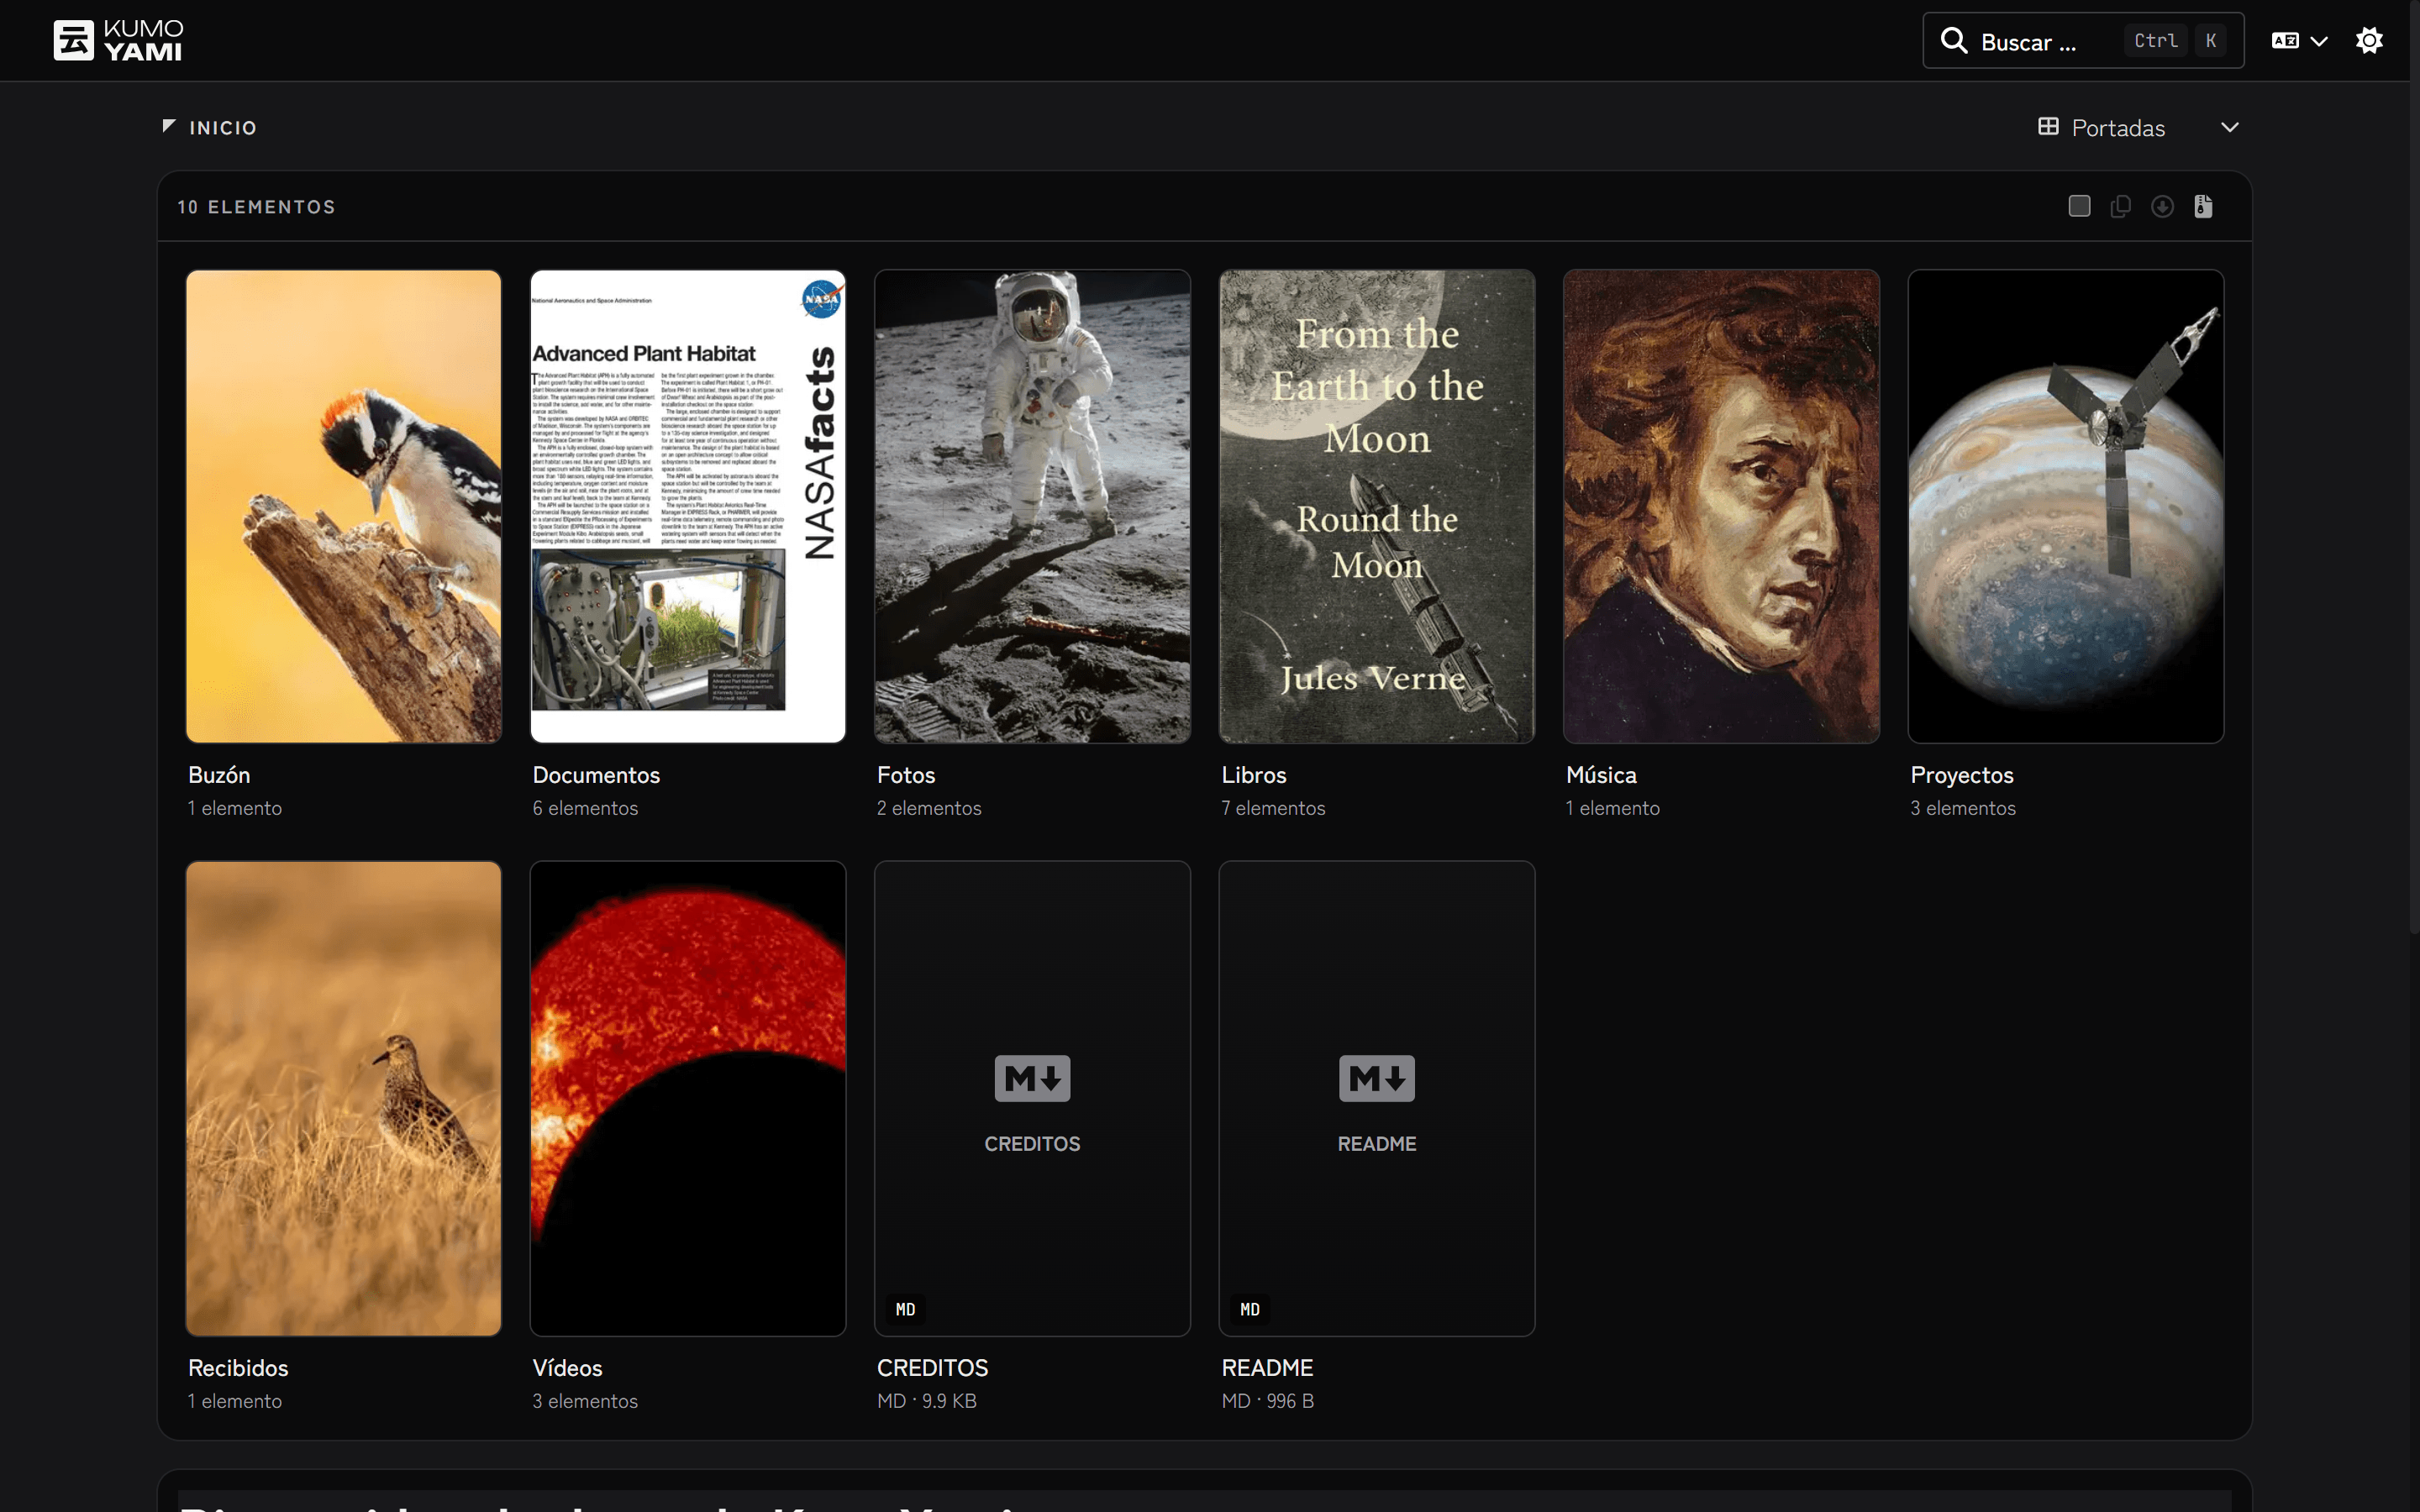Click the Proyectos folder title
This screenshot has width=2420, height=1512.
click(1962, 775)
